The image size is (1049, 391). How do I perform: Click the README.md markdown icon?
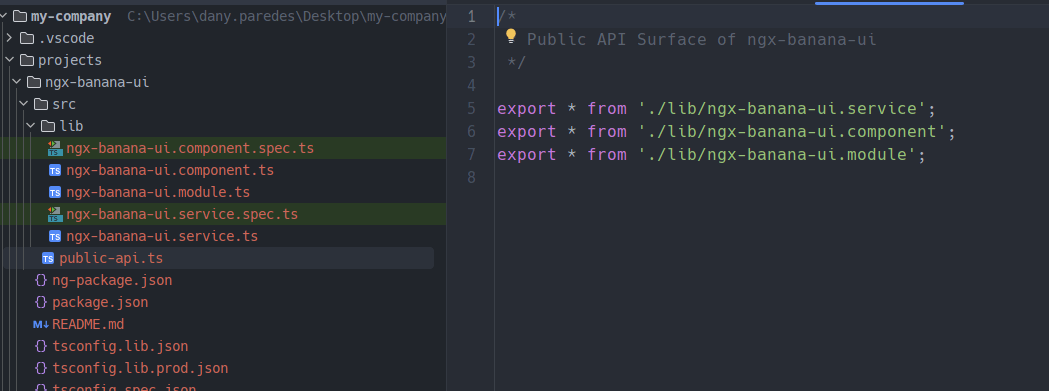coord(41,325)
